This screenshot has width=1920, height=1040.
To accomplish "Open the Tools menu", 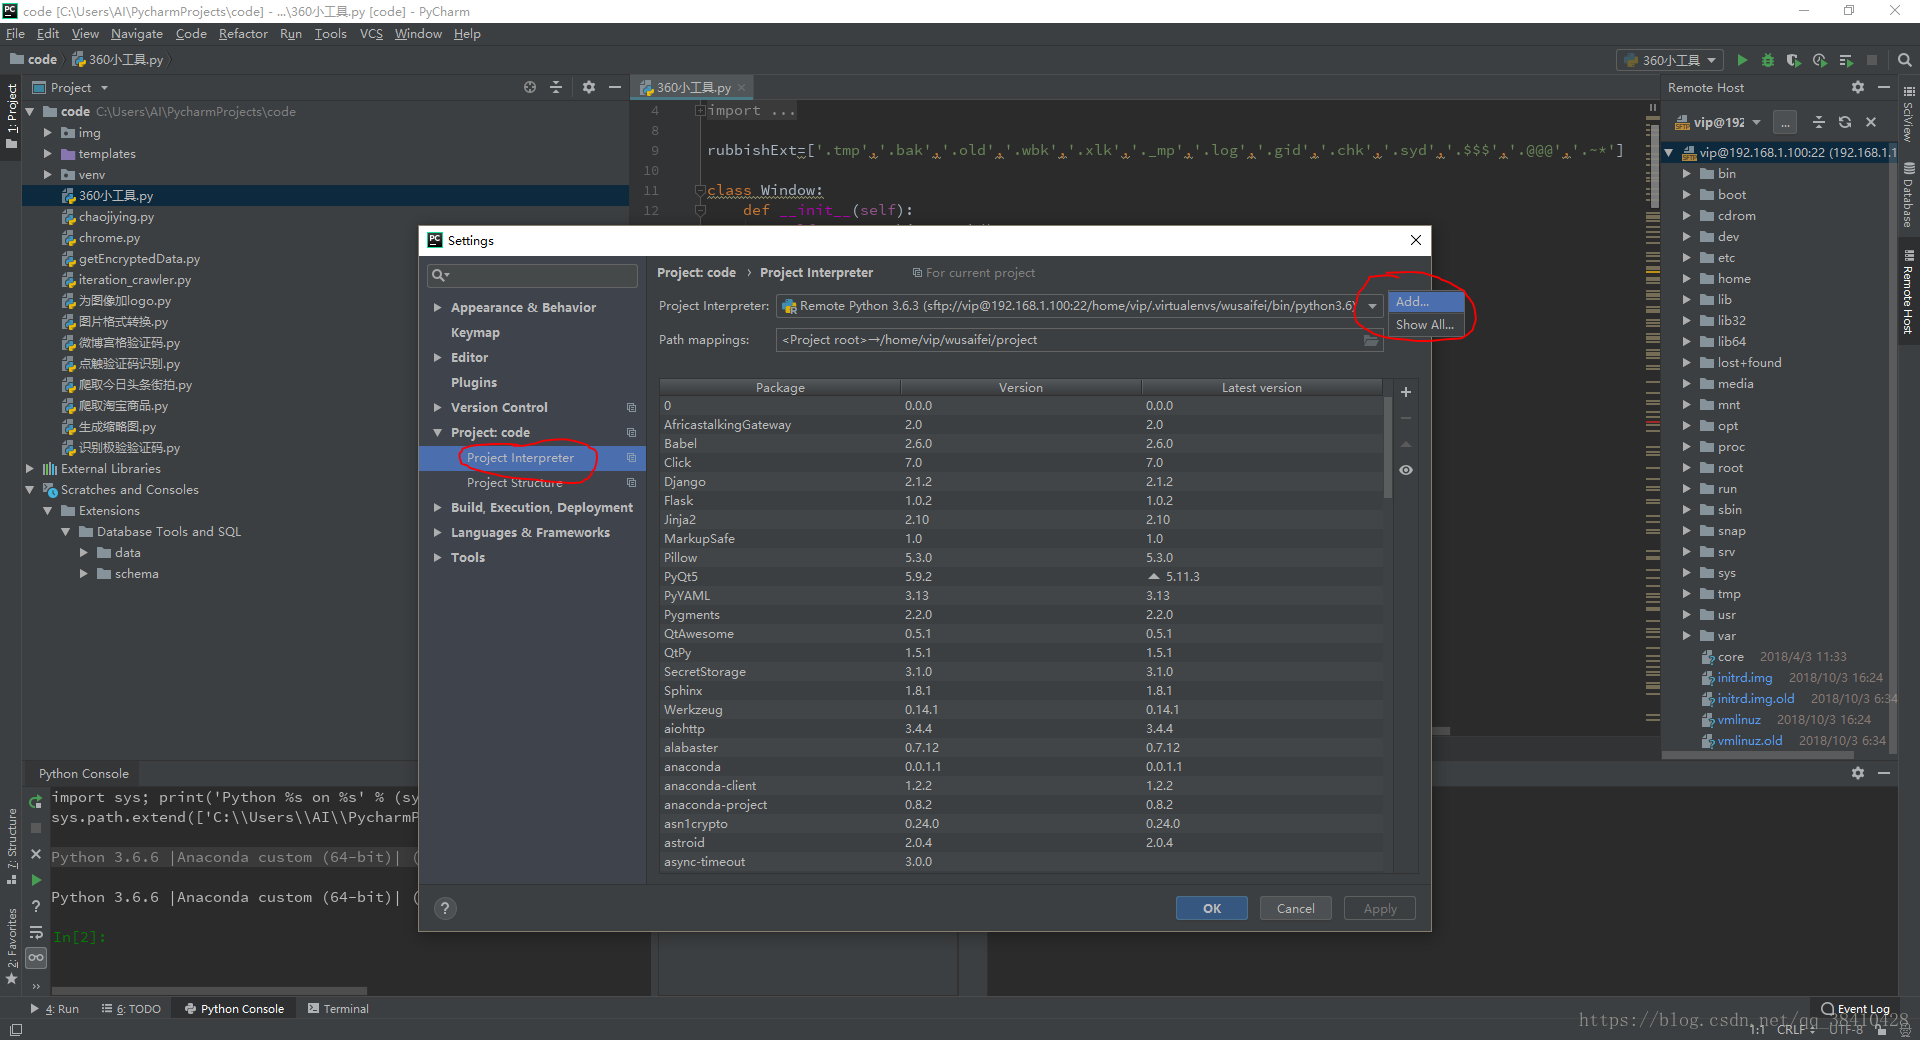I will [330, 34].
